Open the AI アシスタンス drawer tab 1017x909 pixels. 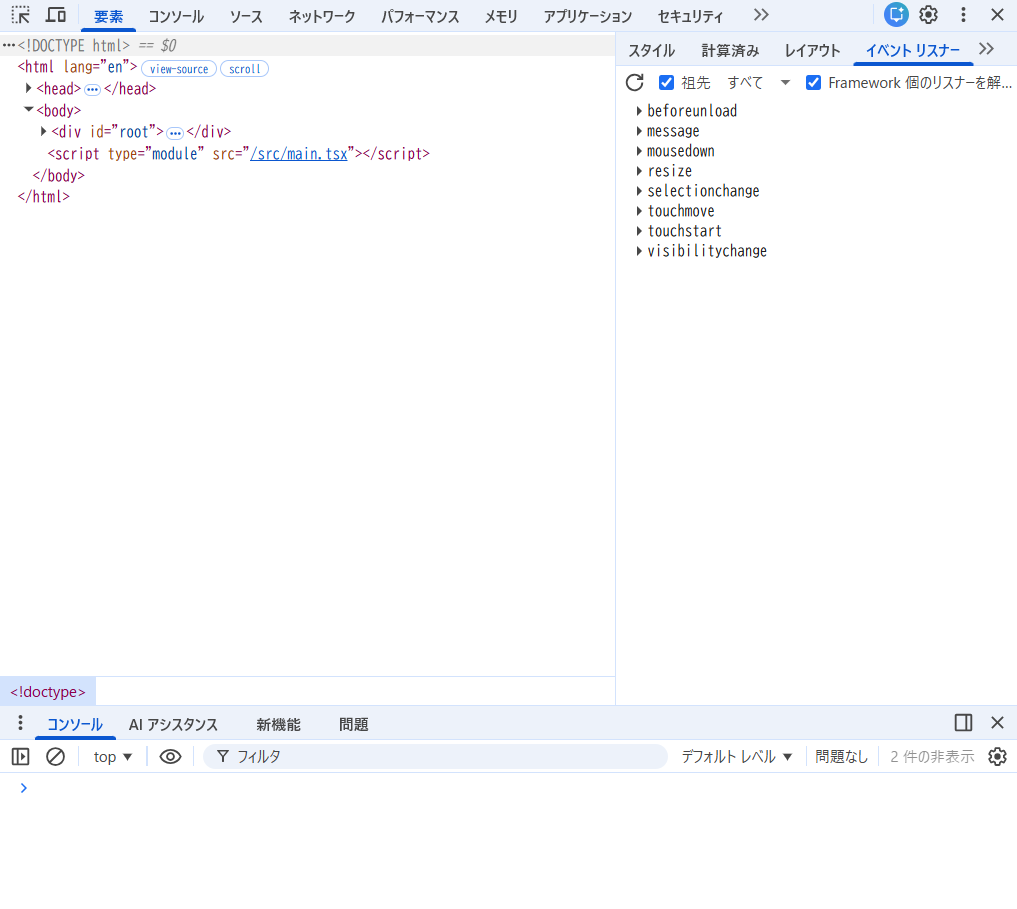click(x=173, y=724)
